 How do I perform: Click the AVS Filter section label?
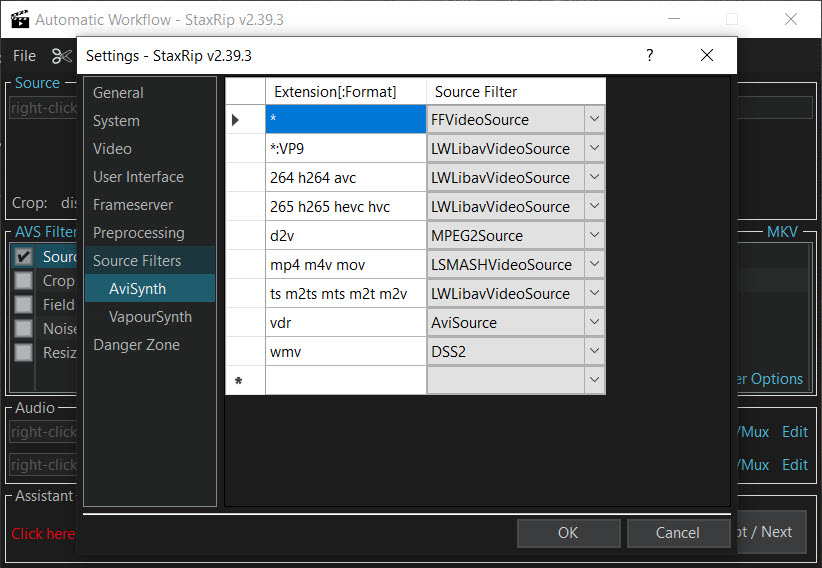click(x=46, y=232)
